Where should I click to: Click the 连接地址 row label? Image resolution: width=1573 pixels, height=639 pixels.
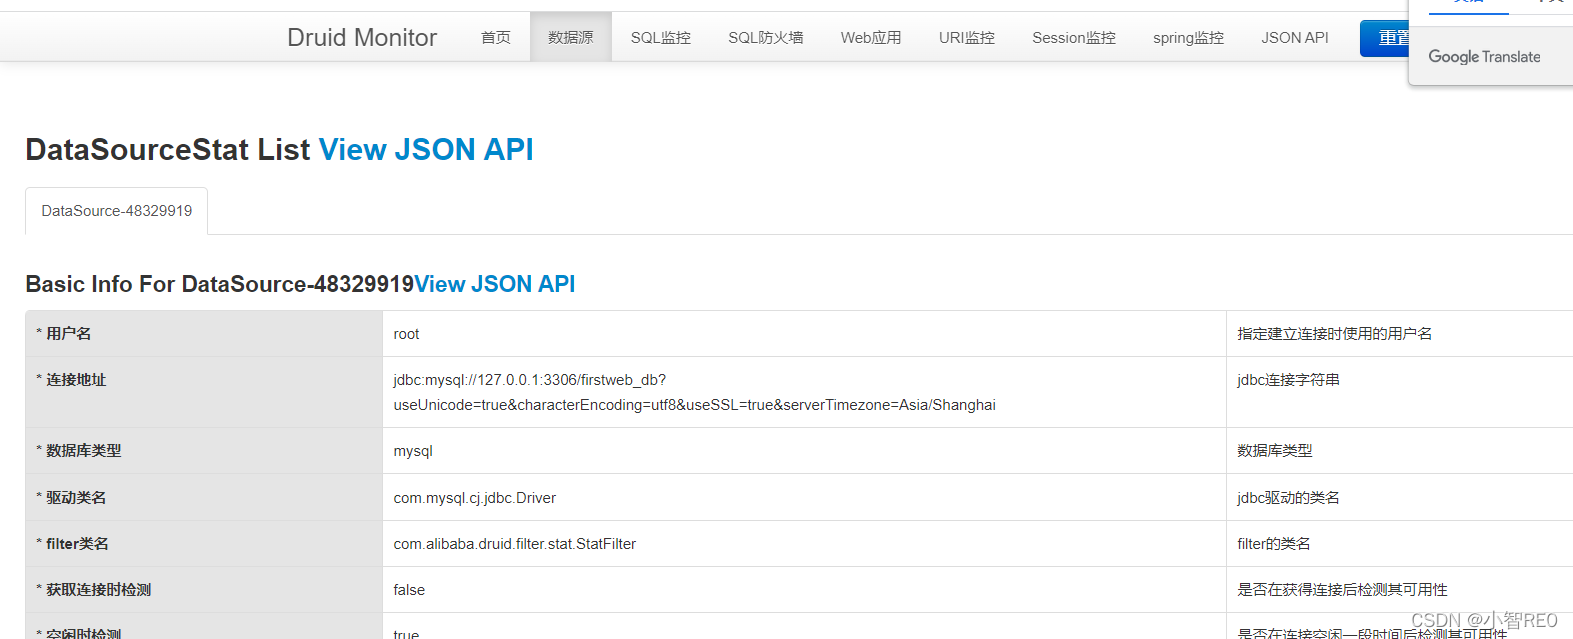coord(71,380)
